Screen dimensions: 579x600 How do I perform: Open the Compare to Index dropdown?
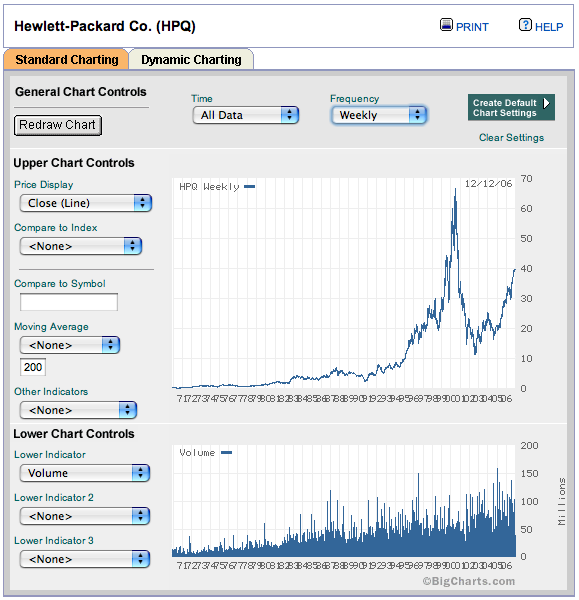point(81,246)
